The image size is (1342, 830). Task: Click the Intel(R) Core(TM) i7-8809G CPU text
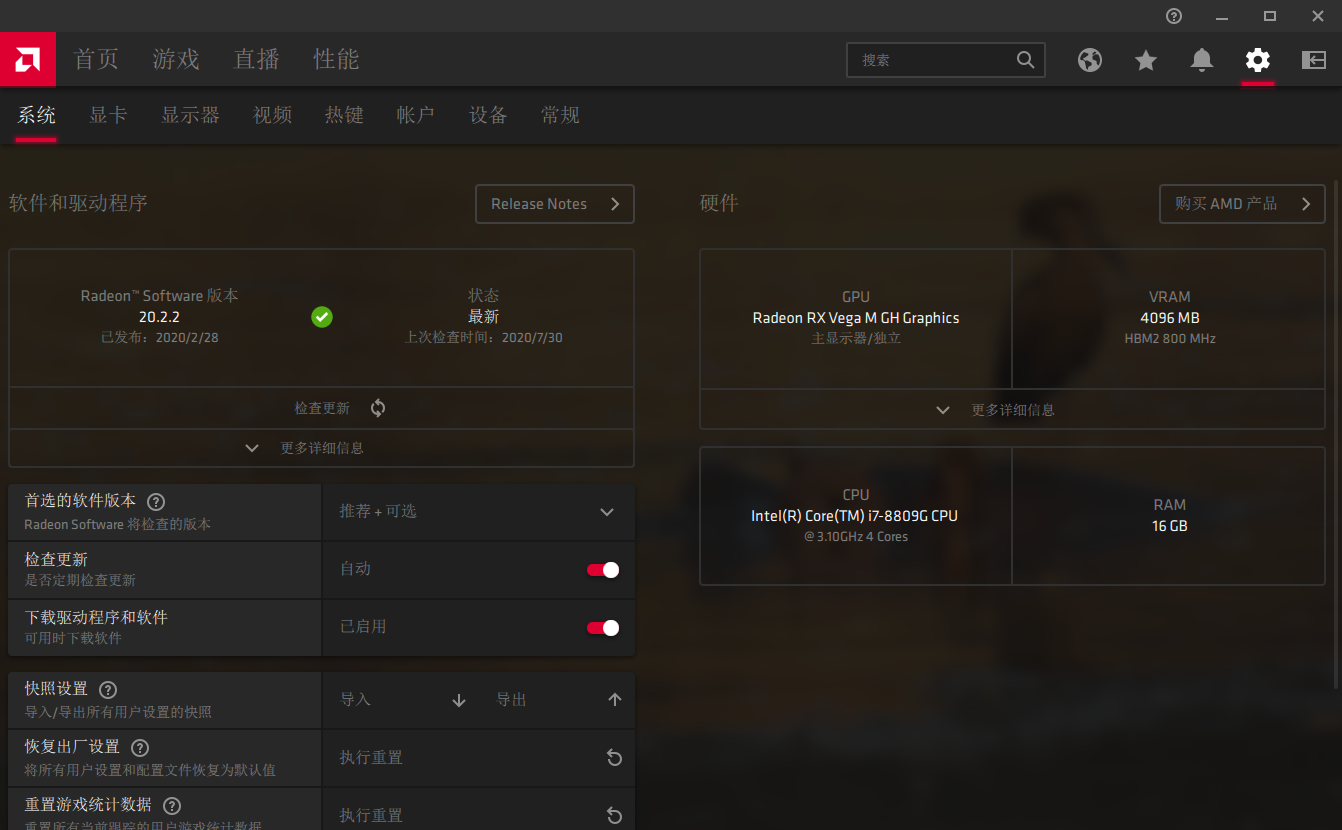pos(855,516)
